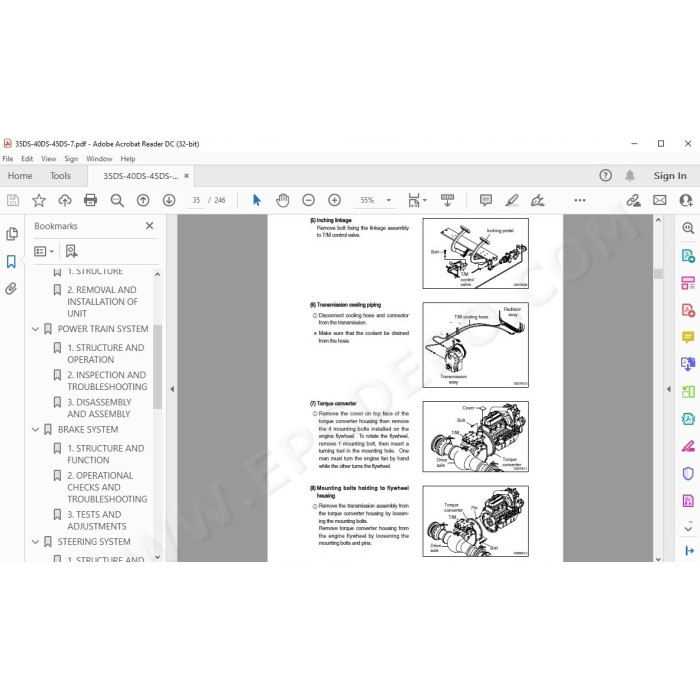
Task: Close the 35DS-40DS-45DS document tab
Action: (187, 176)
